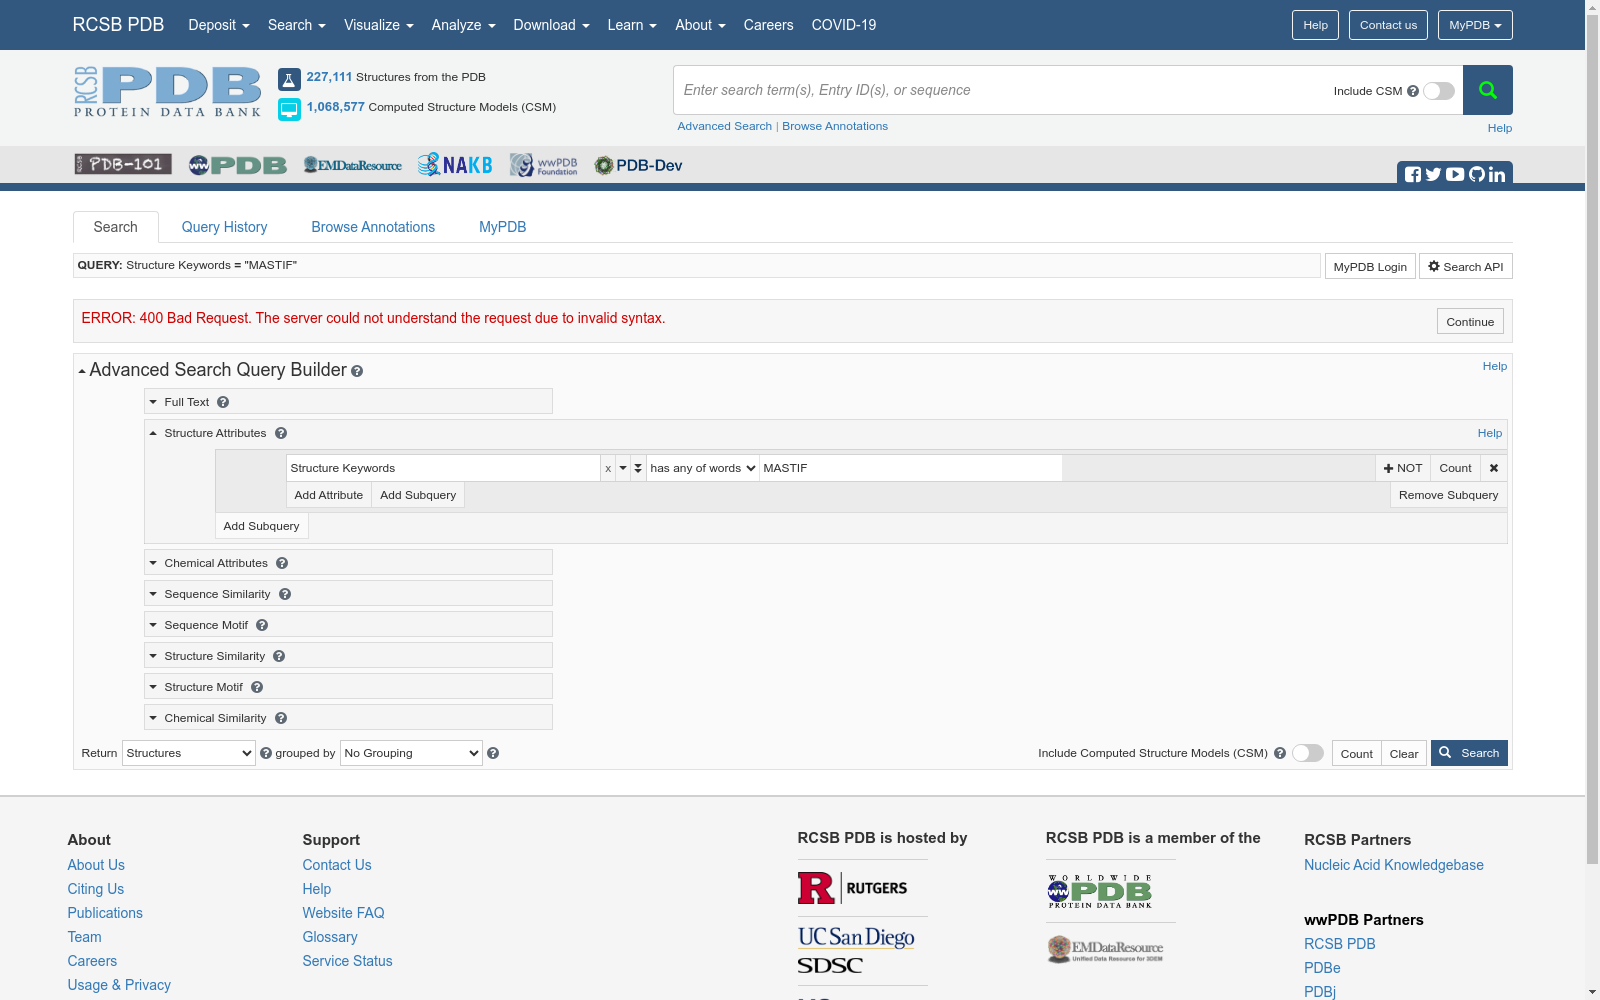Click the blue Search button in query builder
The width and height of the screenshot is (1600, 1000).
1470,753
